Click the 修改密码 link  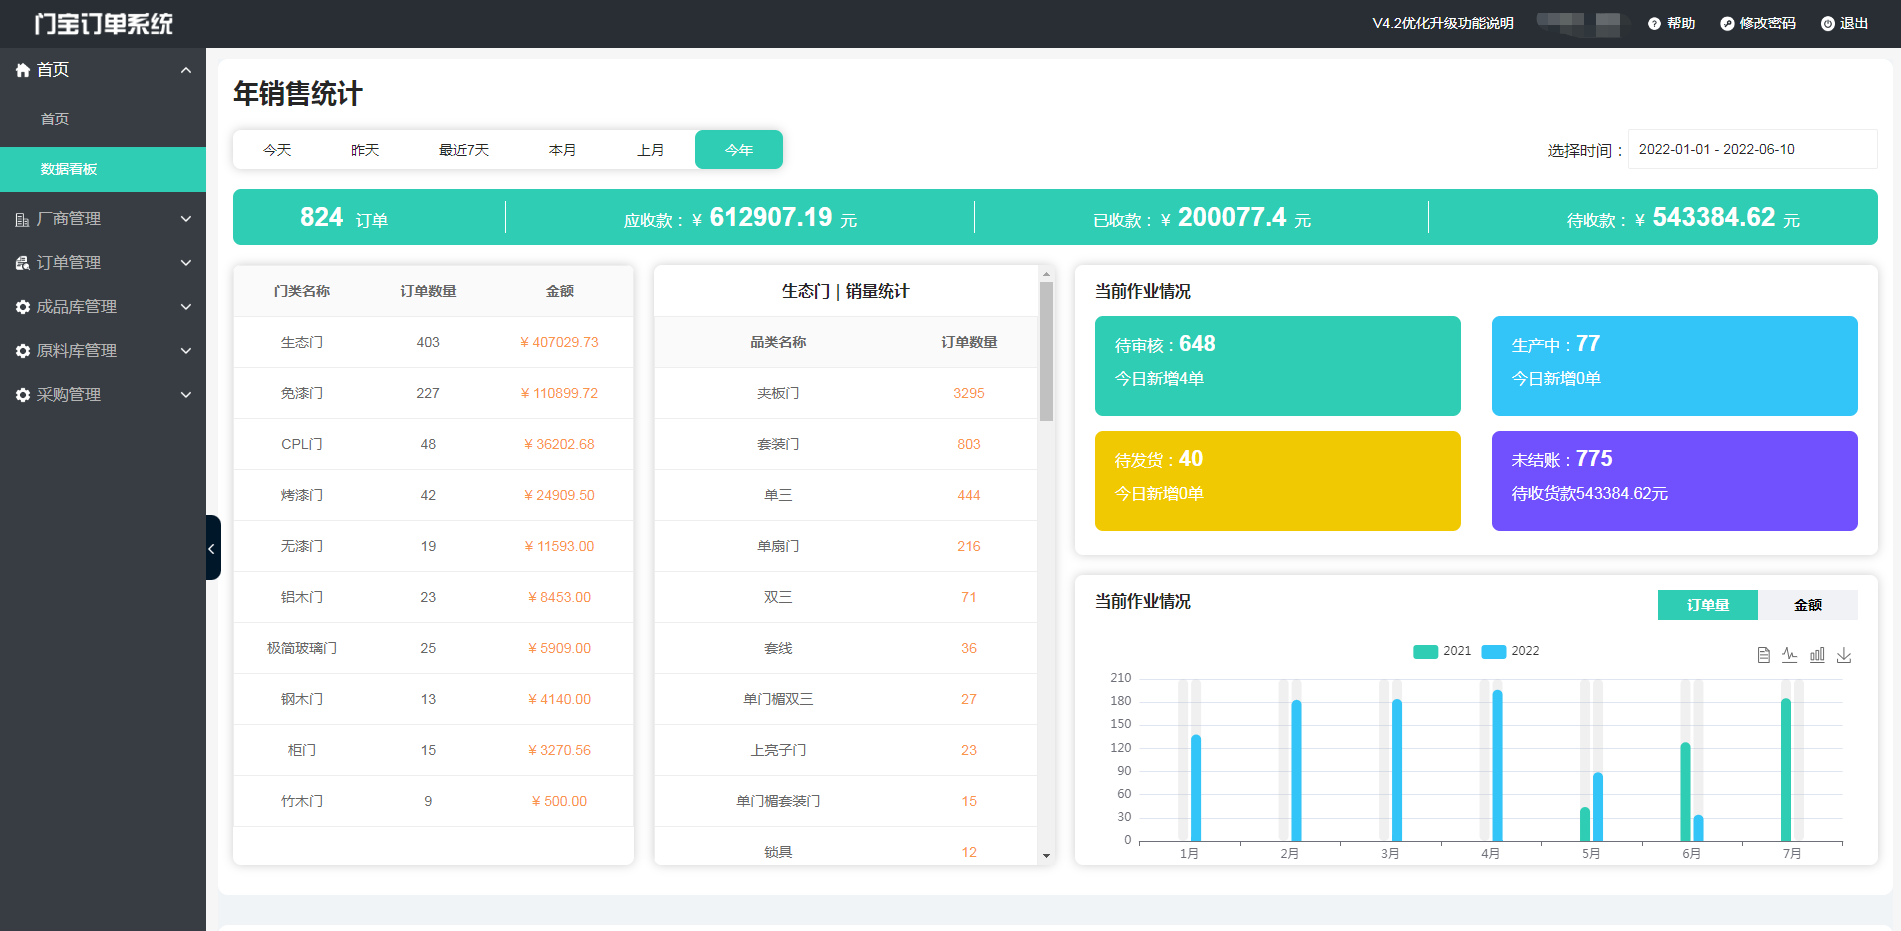(x=1768, y=24)
